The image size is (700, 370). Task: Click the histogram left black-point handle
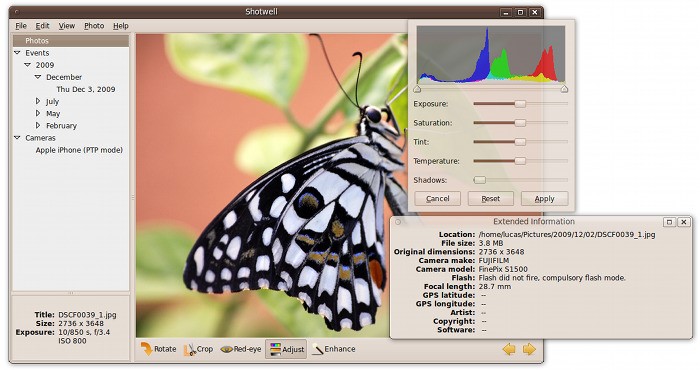pos(417,89)
